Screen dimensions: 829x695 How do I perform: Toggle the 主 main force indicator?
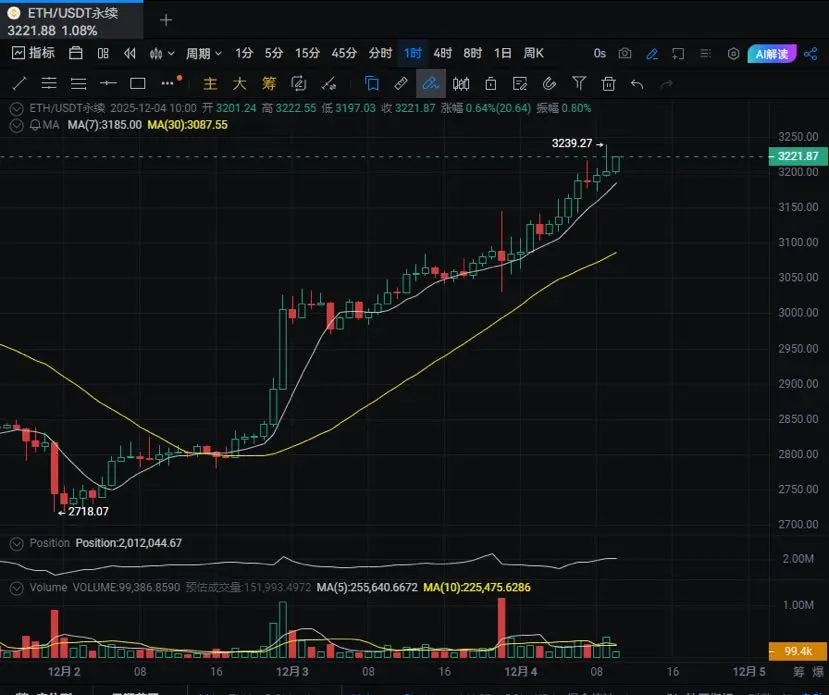(210, 84)
